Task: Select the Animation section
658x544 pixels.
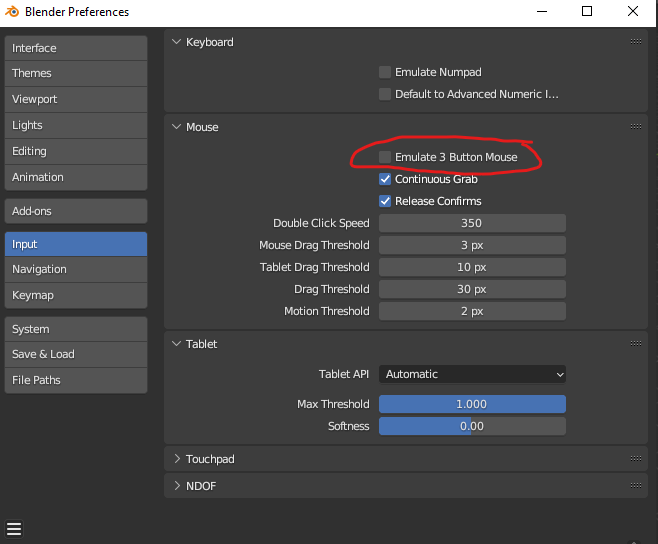Action: tap(76, 178)
